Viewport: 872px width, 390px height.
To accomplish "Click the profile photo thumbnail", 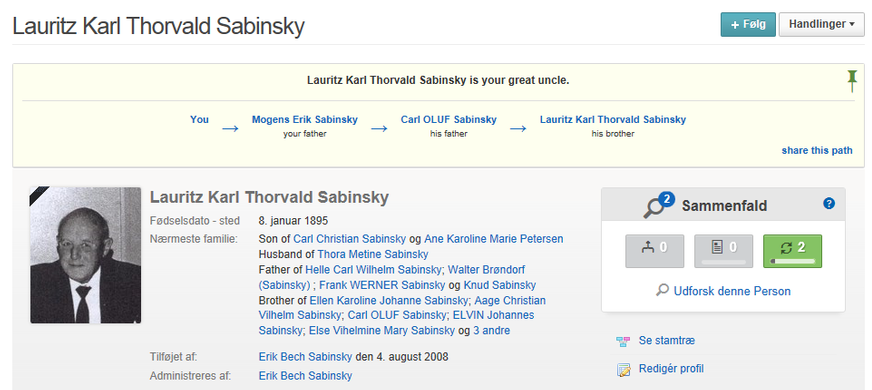I will (85, 255).
